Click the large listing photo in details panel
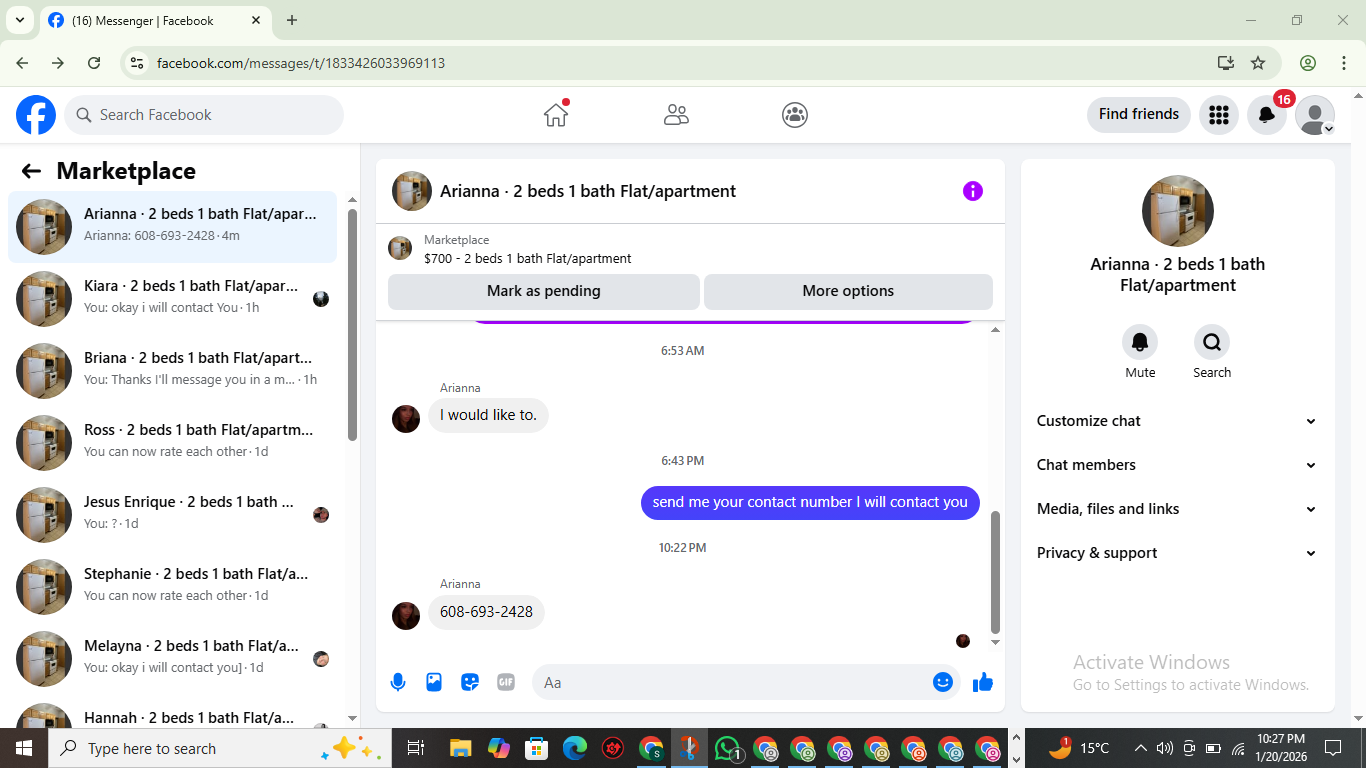 (1178, 211)
